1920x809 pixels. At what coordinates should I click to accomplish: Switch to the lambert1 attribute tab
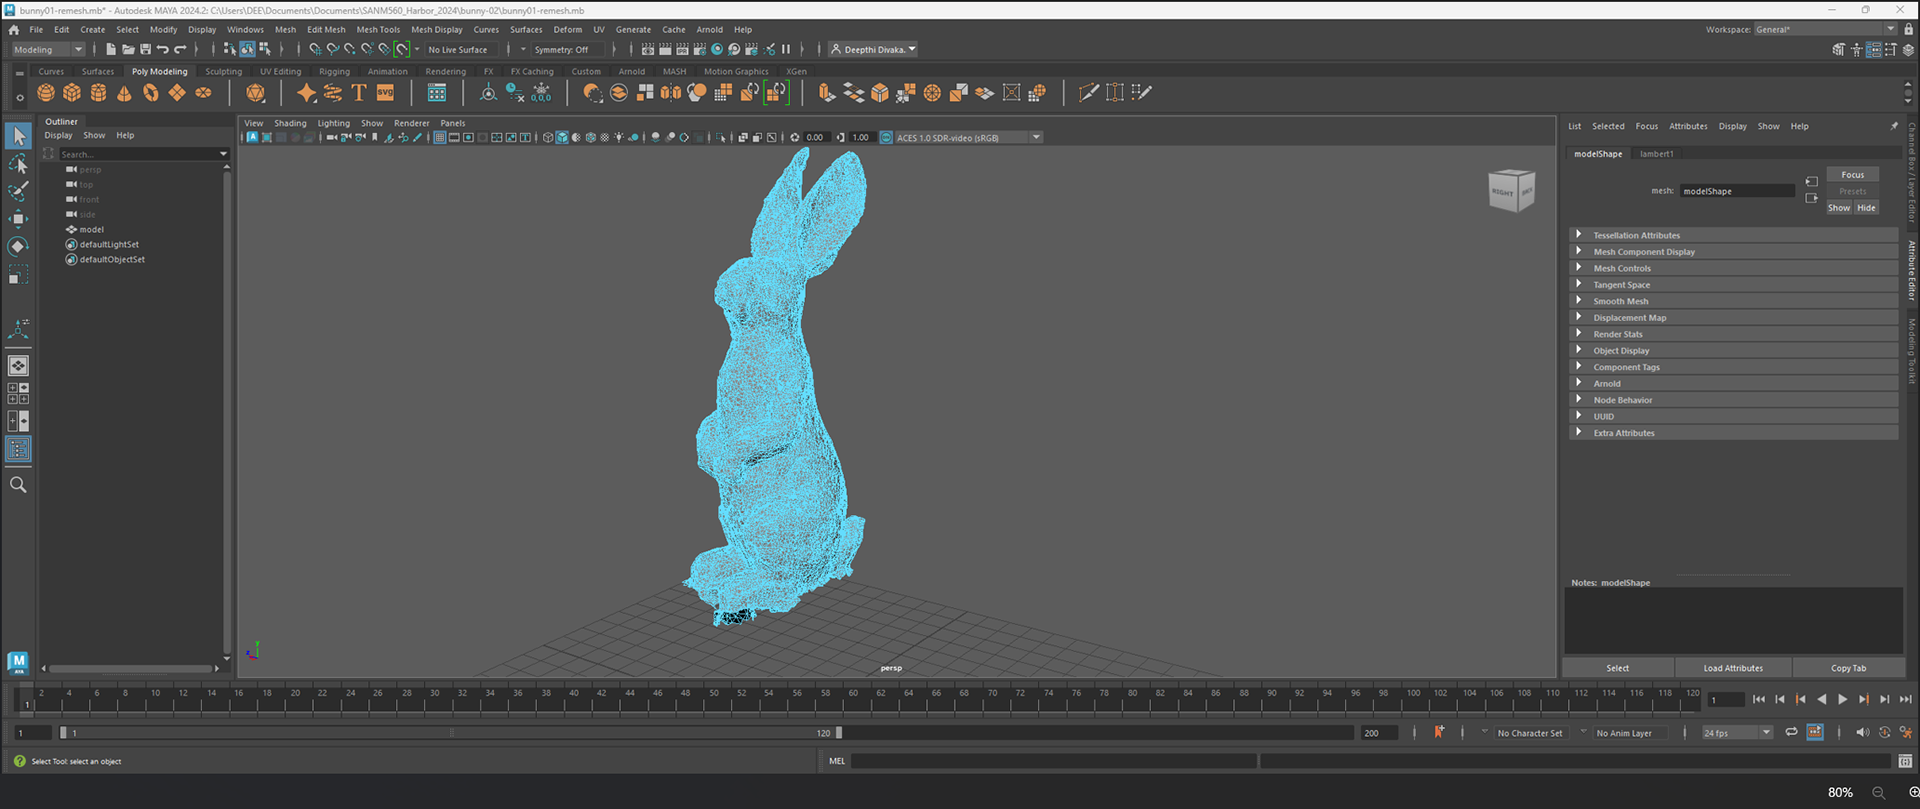tap(1656, 154)
